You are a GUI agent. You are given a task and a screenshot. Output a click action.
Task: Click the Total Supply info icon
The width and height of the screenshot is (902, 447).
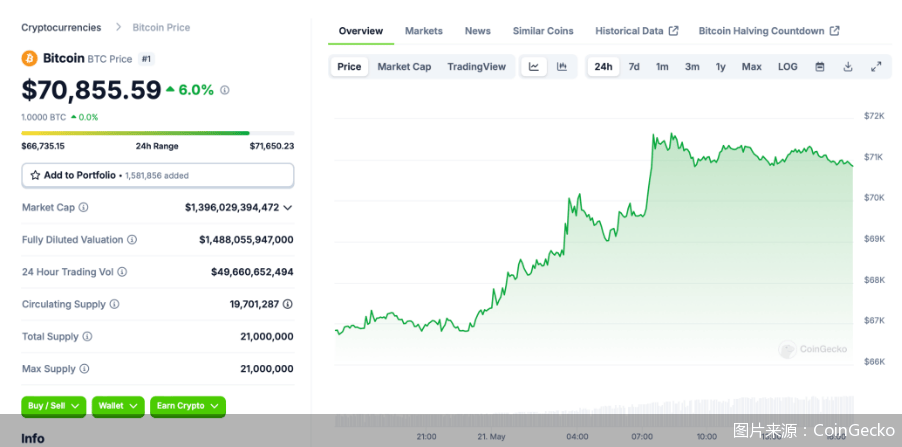tap(87, 336)
